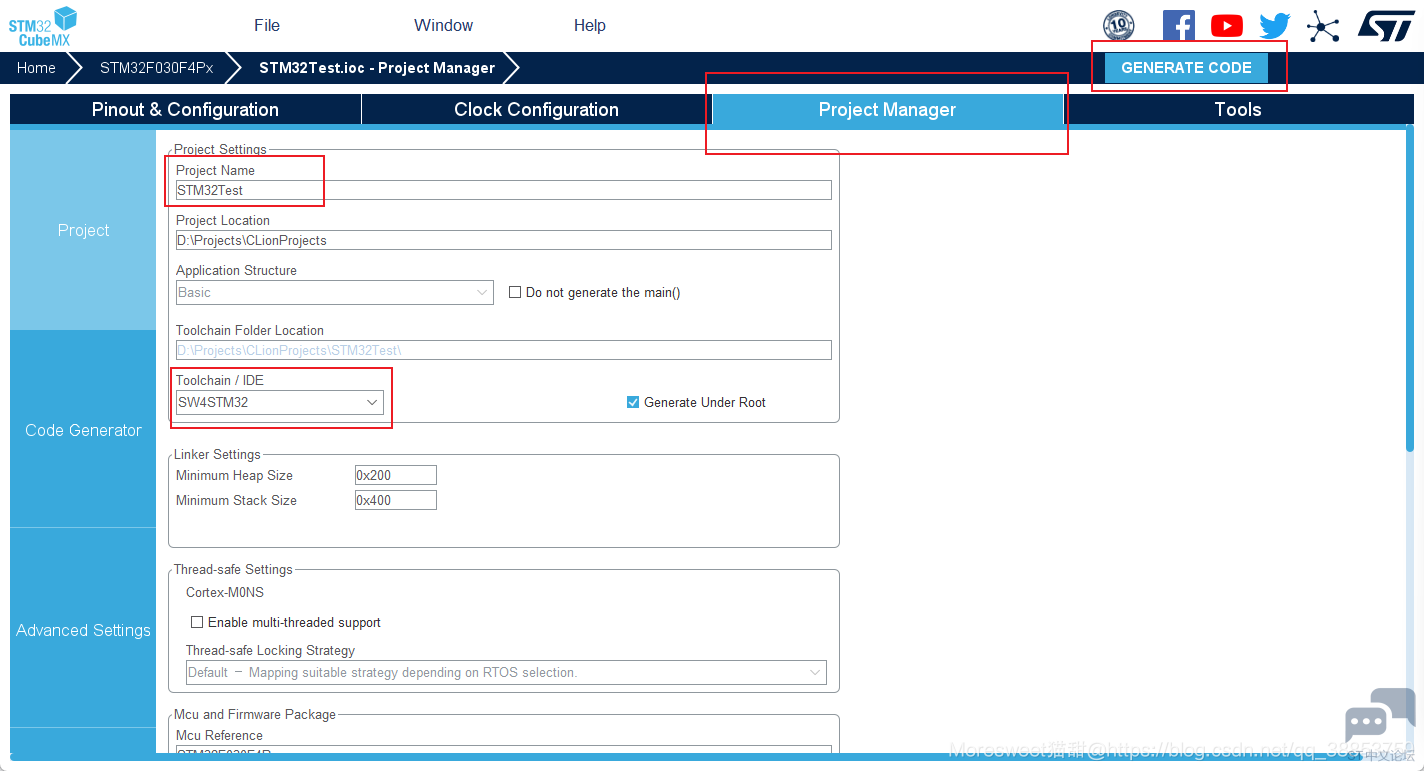1424x771 pixels.
Task: Switch to Pinout & Configuration tab
Action: [185, 110]
